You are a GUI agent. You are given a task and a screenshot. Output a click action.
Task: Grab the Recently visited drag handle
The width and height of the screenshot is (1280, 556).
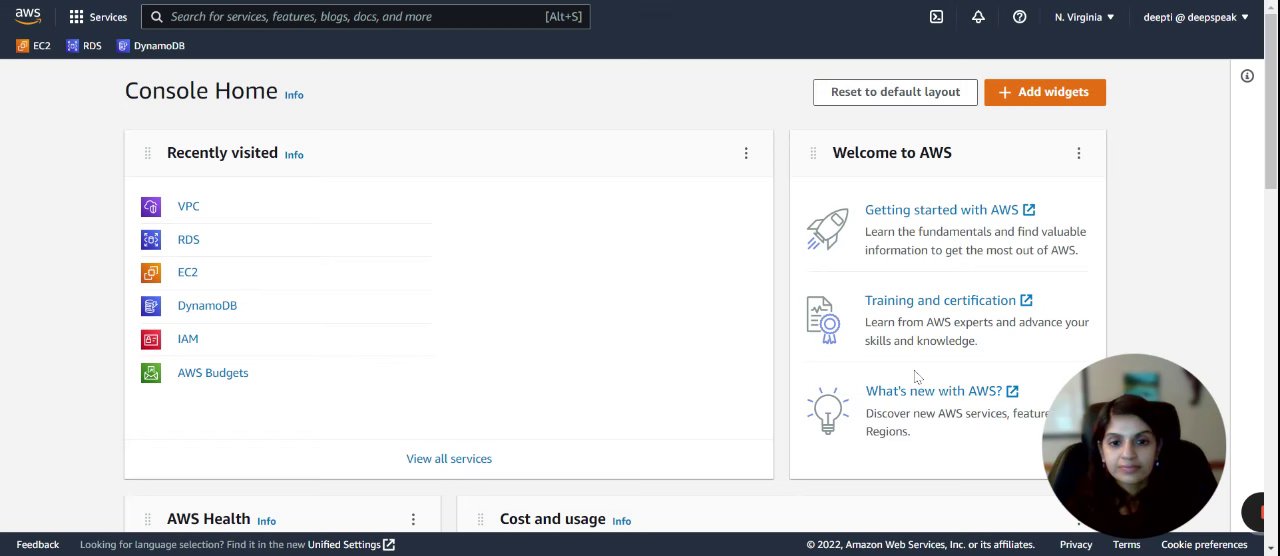point(147,153)
